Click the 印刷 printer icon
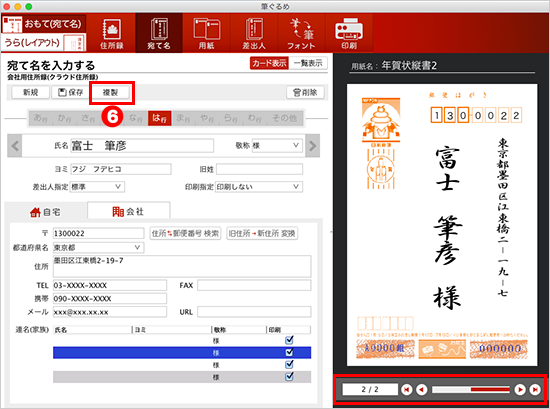Image resolution: width=550 pixels, height=409 pixels. (x=349, y=33)
